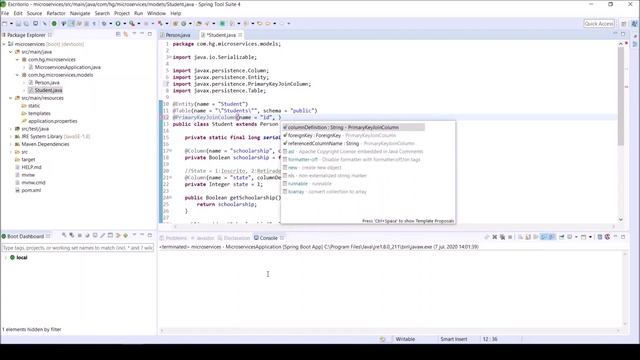Collapse the src/main/resources folder

click(x=11, y=98)
